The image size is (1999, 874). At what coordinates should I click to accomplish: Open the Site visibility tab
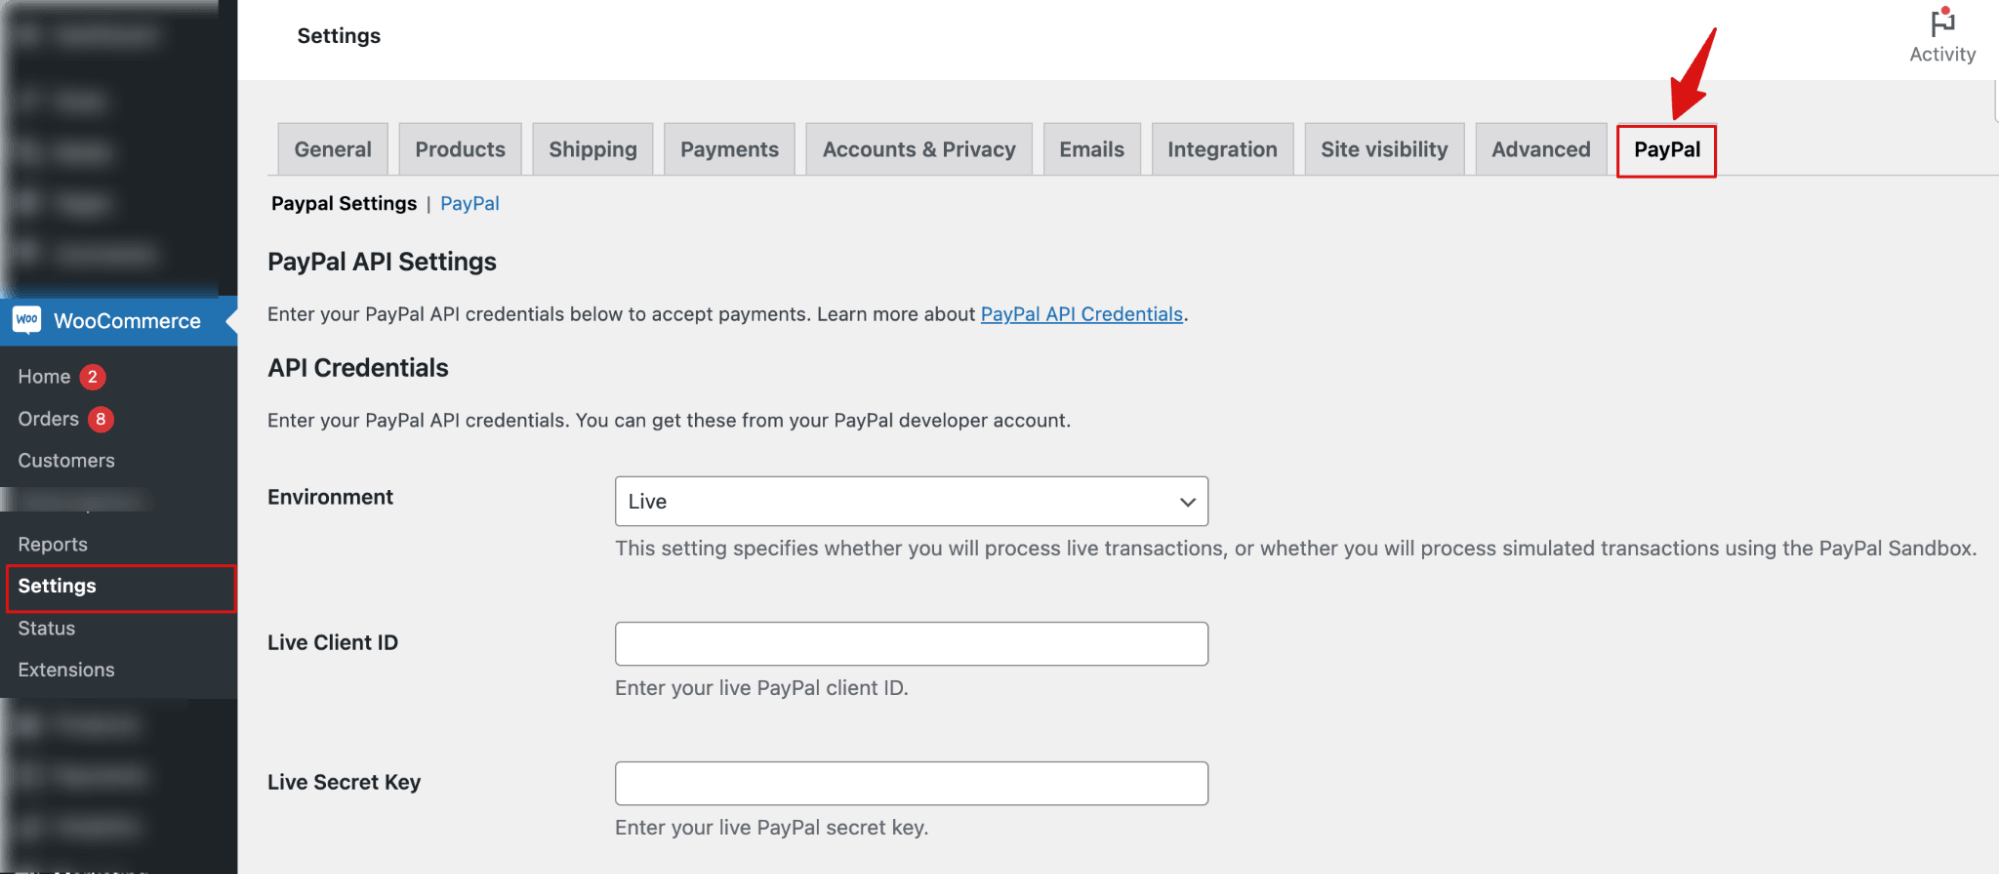pyautogui.click(x=1384, y=148)
